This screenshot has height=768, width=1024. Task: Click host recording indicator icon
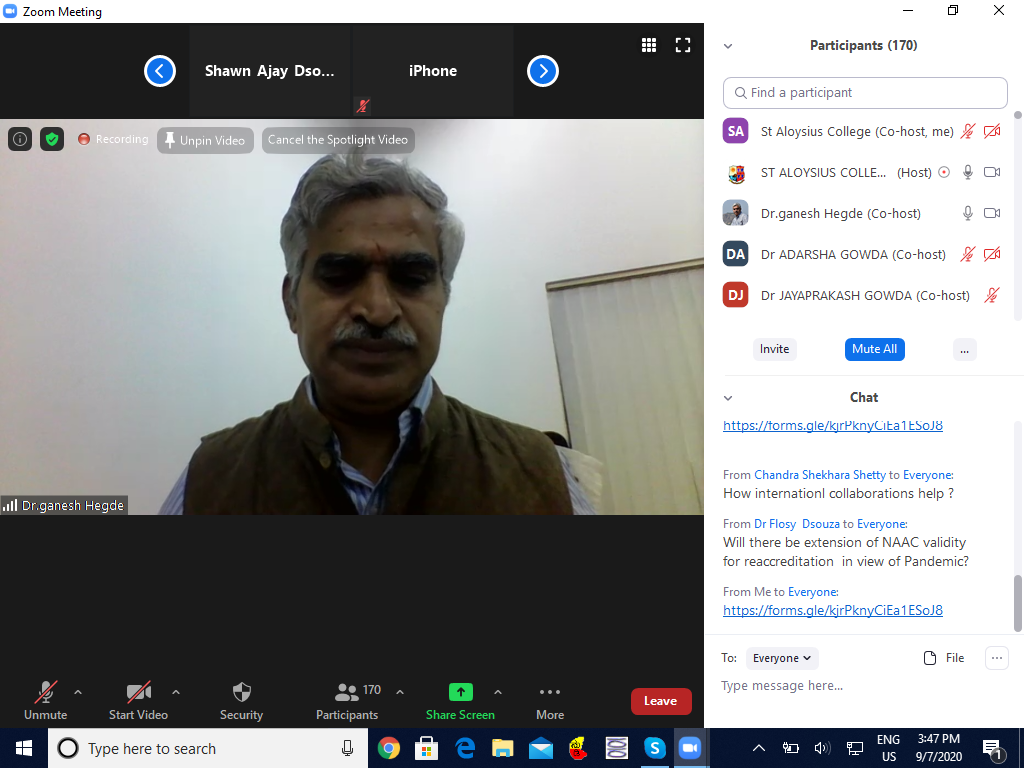(944, 172)
